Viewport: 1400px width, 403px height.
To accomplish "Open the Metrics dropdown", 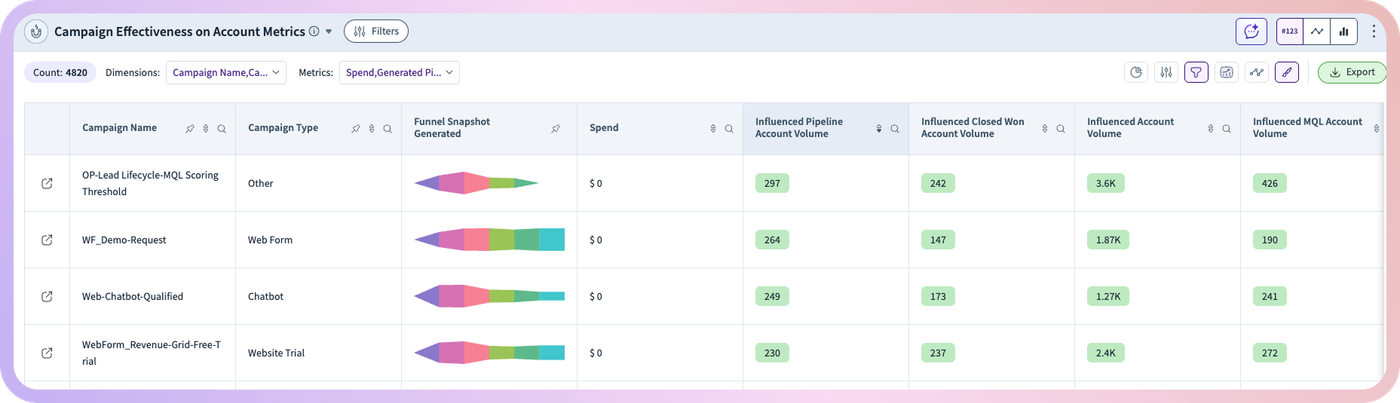I will (400, 72).
